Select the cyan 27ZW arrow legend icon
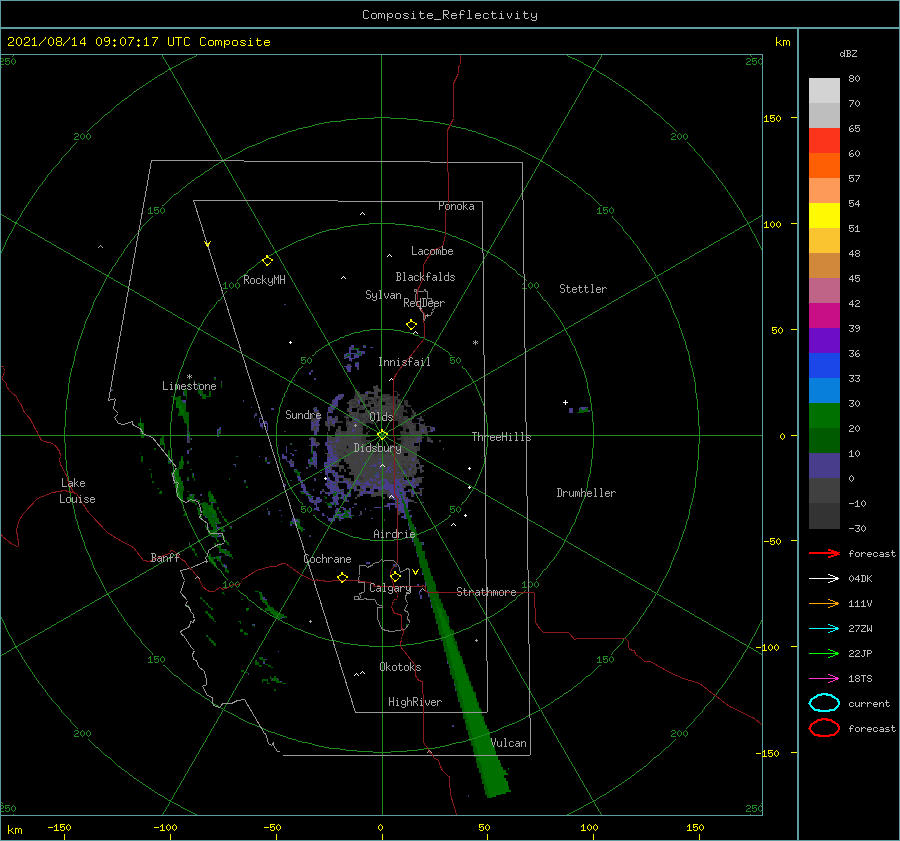This screenshot has width=900, height=841. (x=824, y=628)
